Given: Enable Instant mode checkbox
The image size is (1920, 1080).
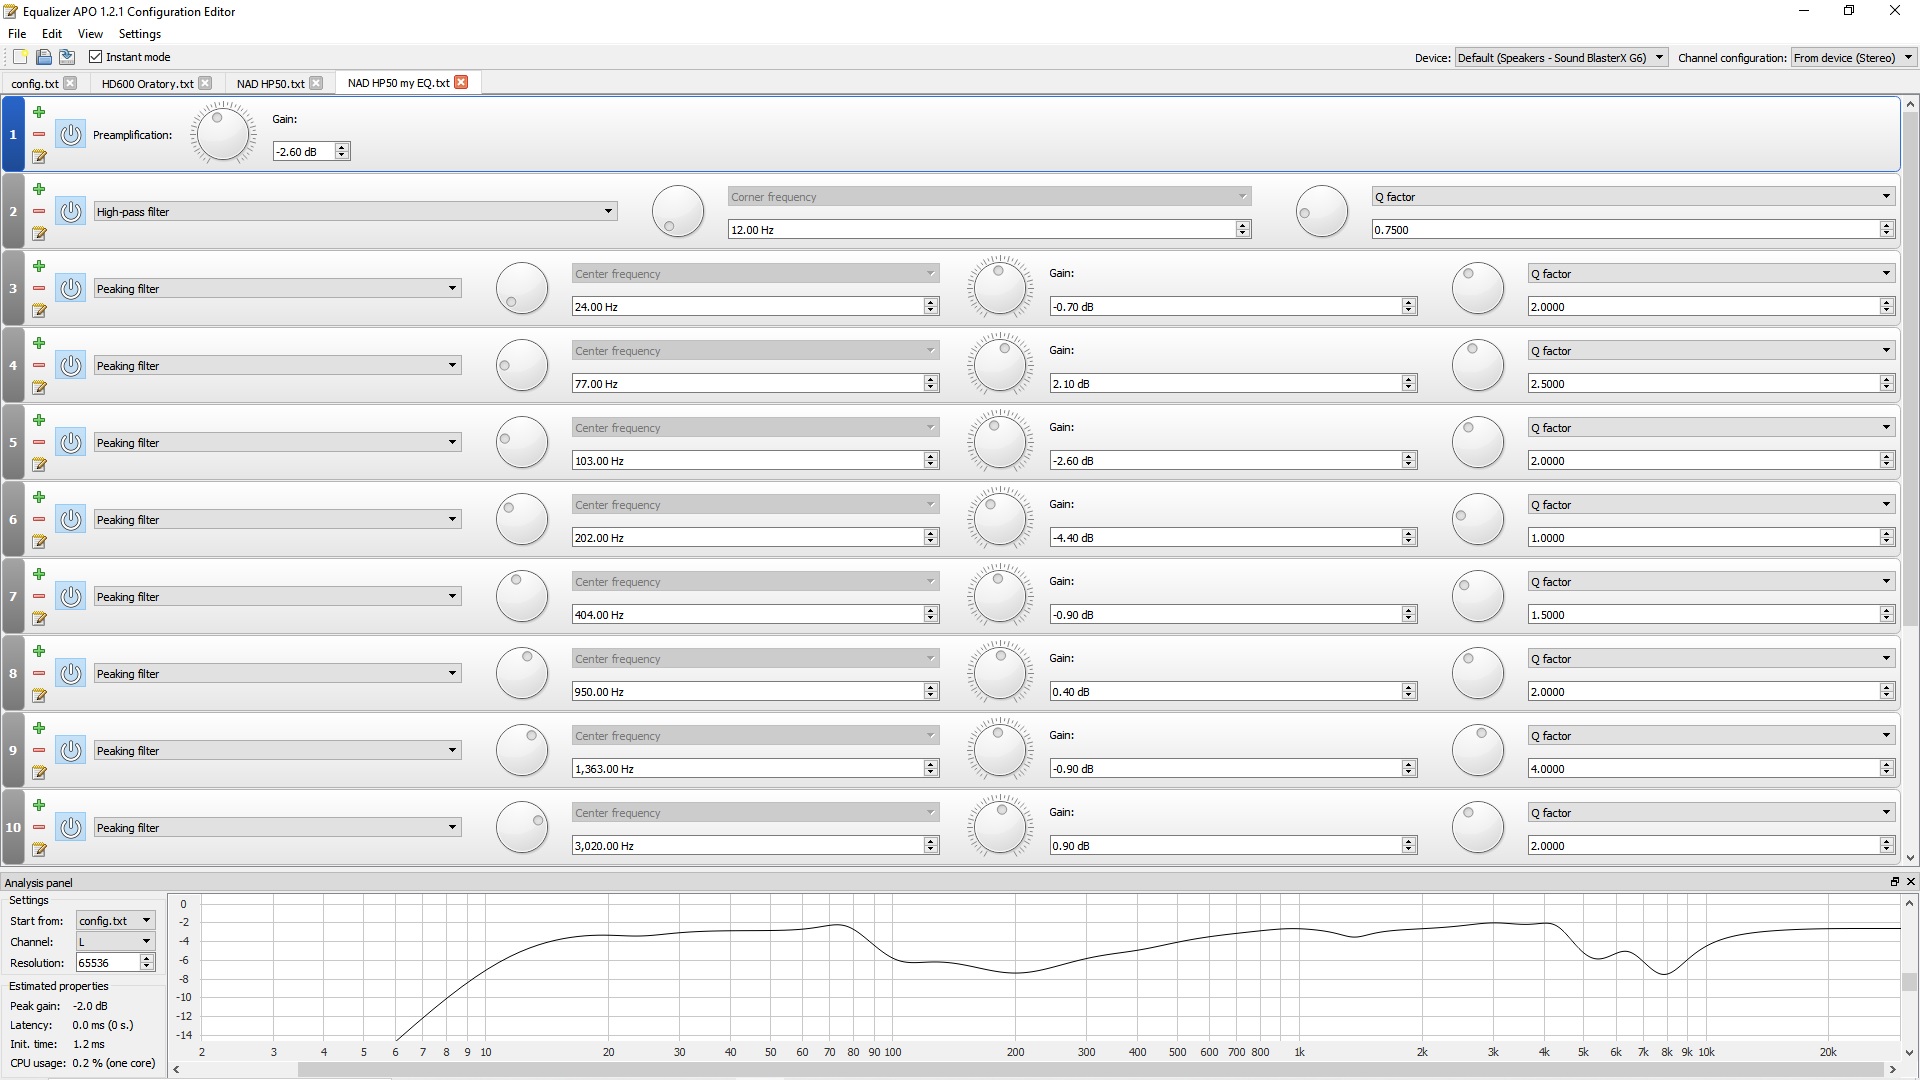Looking at the screenshot, I should [x=95, y=57].
